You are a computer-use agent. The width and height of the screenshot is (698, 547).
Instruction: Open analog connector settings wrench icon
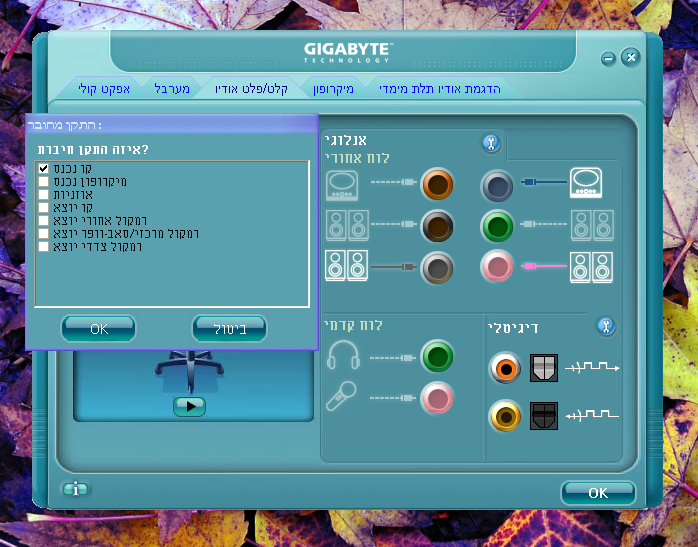pos(491,144)
